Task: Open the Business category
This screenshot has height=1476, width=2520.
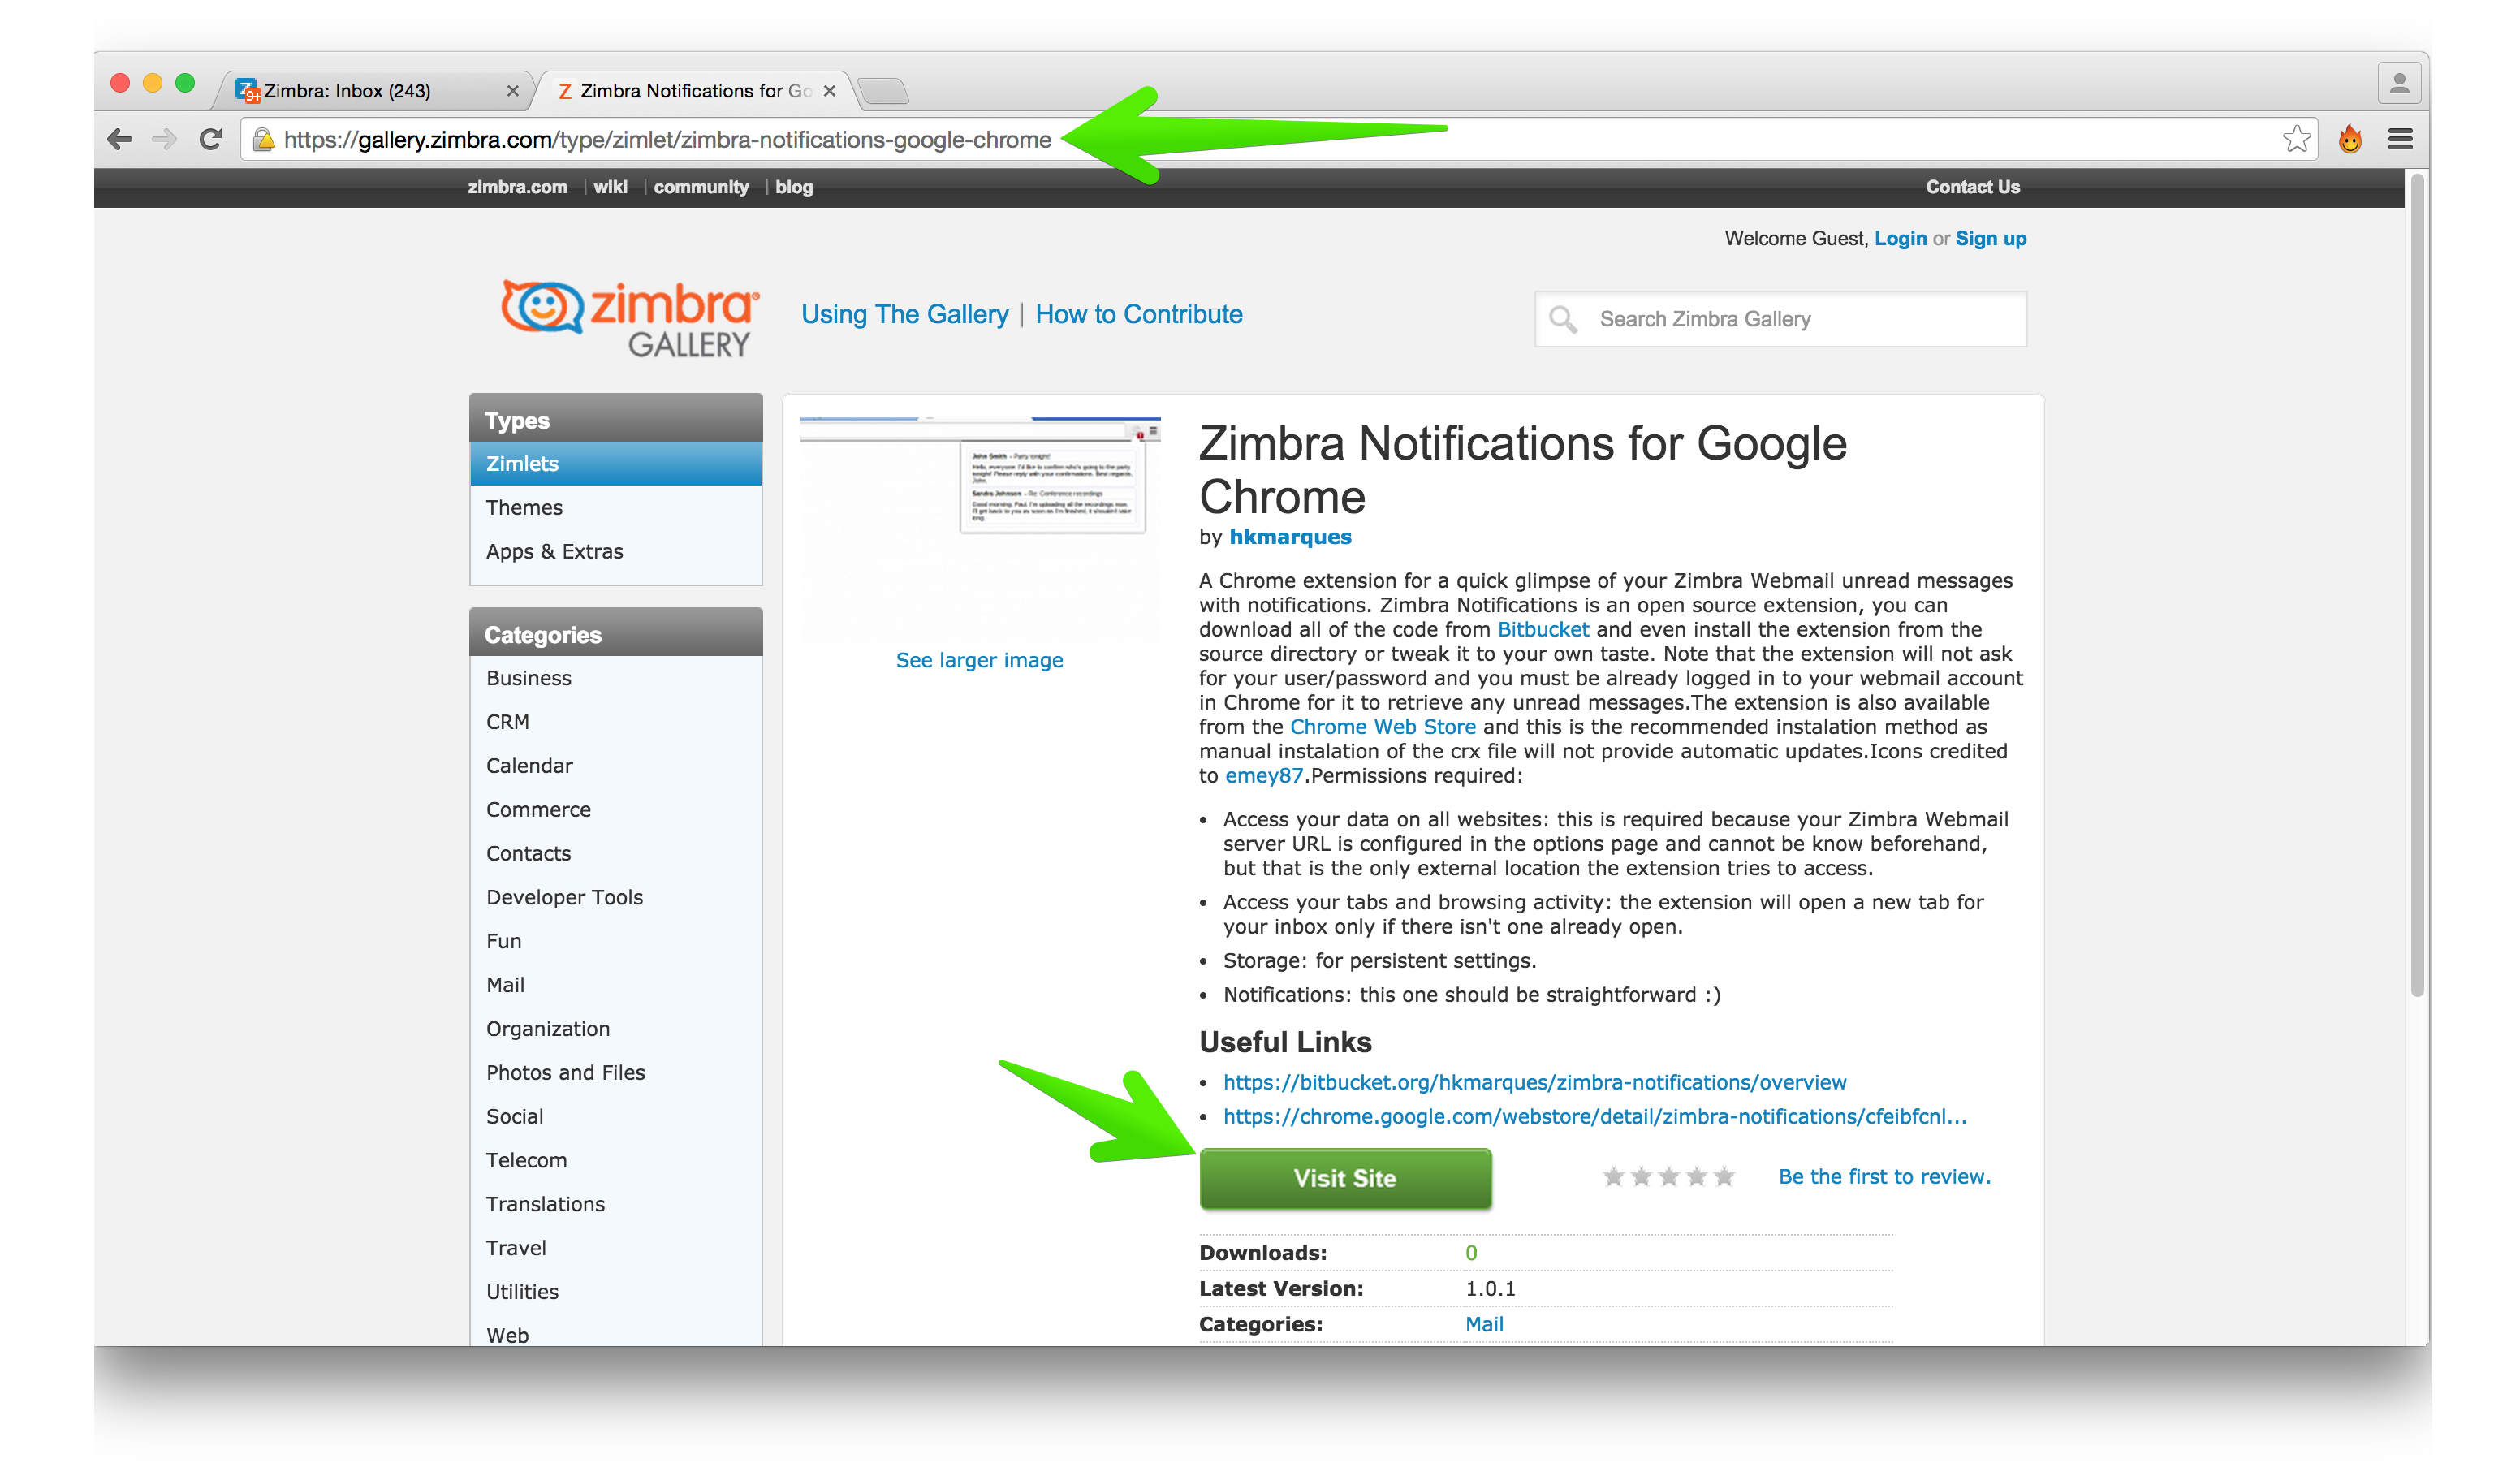Action: click(x=615, y=678)
